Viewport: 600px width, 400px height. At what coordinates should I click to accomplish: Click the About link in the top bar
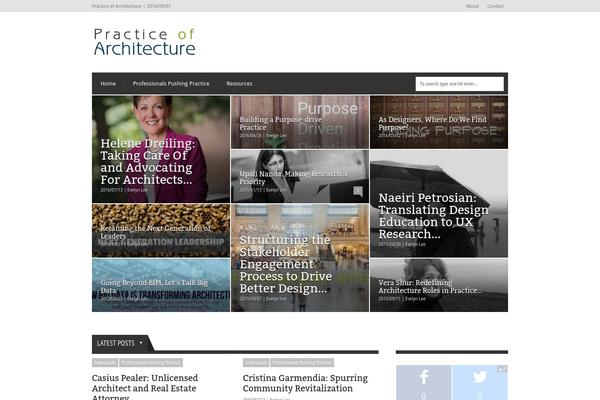[x=472, y=6]
